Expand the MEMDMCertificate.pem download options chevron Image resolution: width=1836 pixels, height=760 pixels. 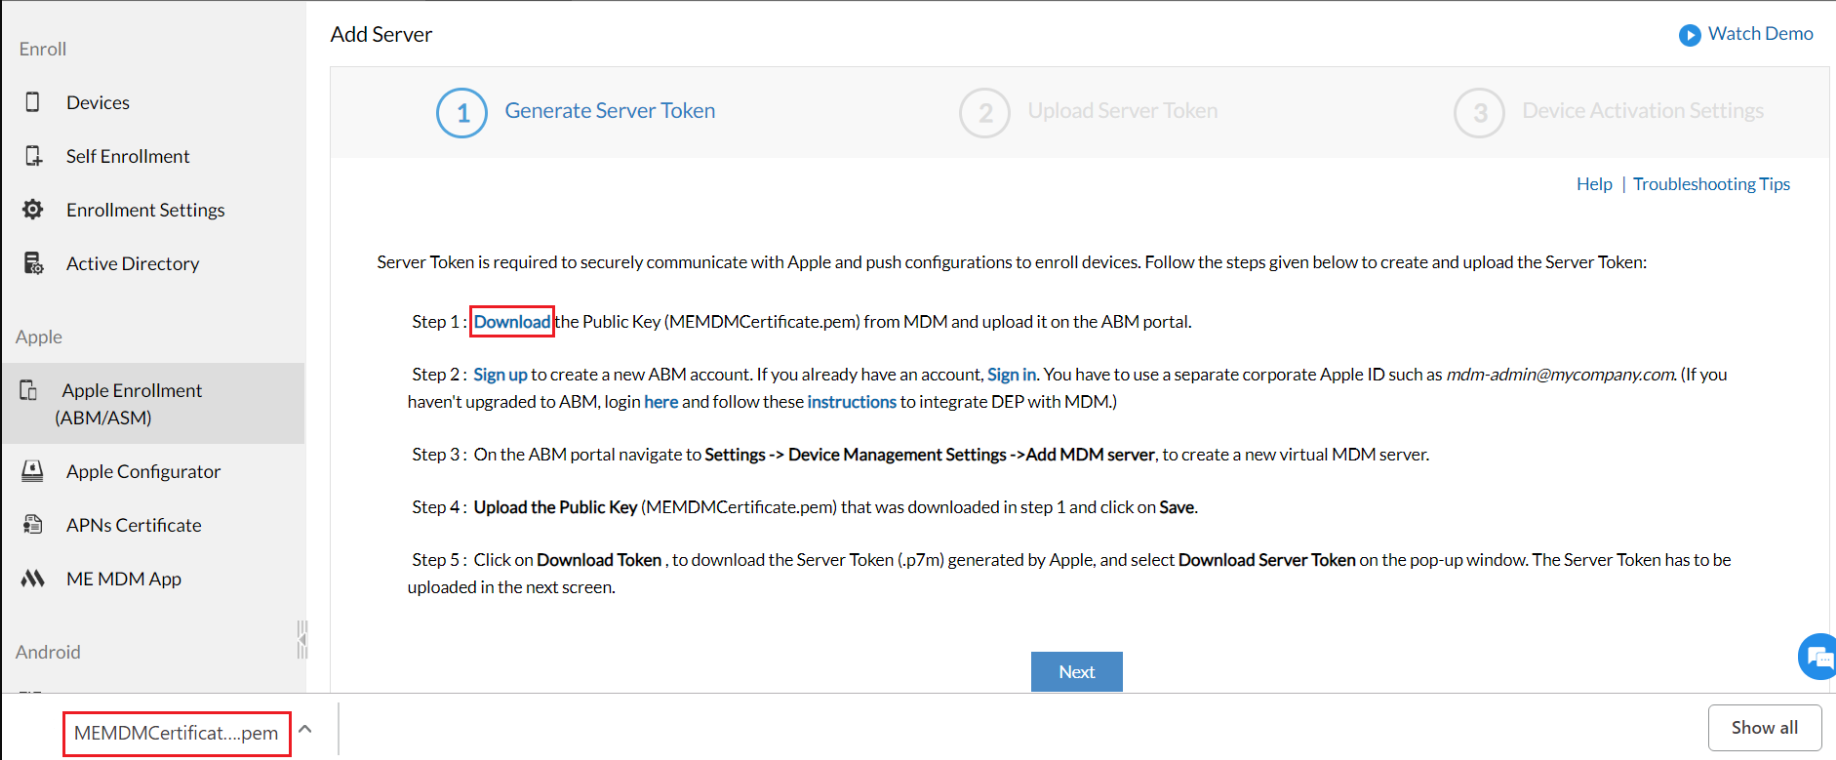[306, 730]
